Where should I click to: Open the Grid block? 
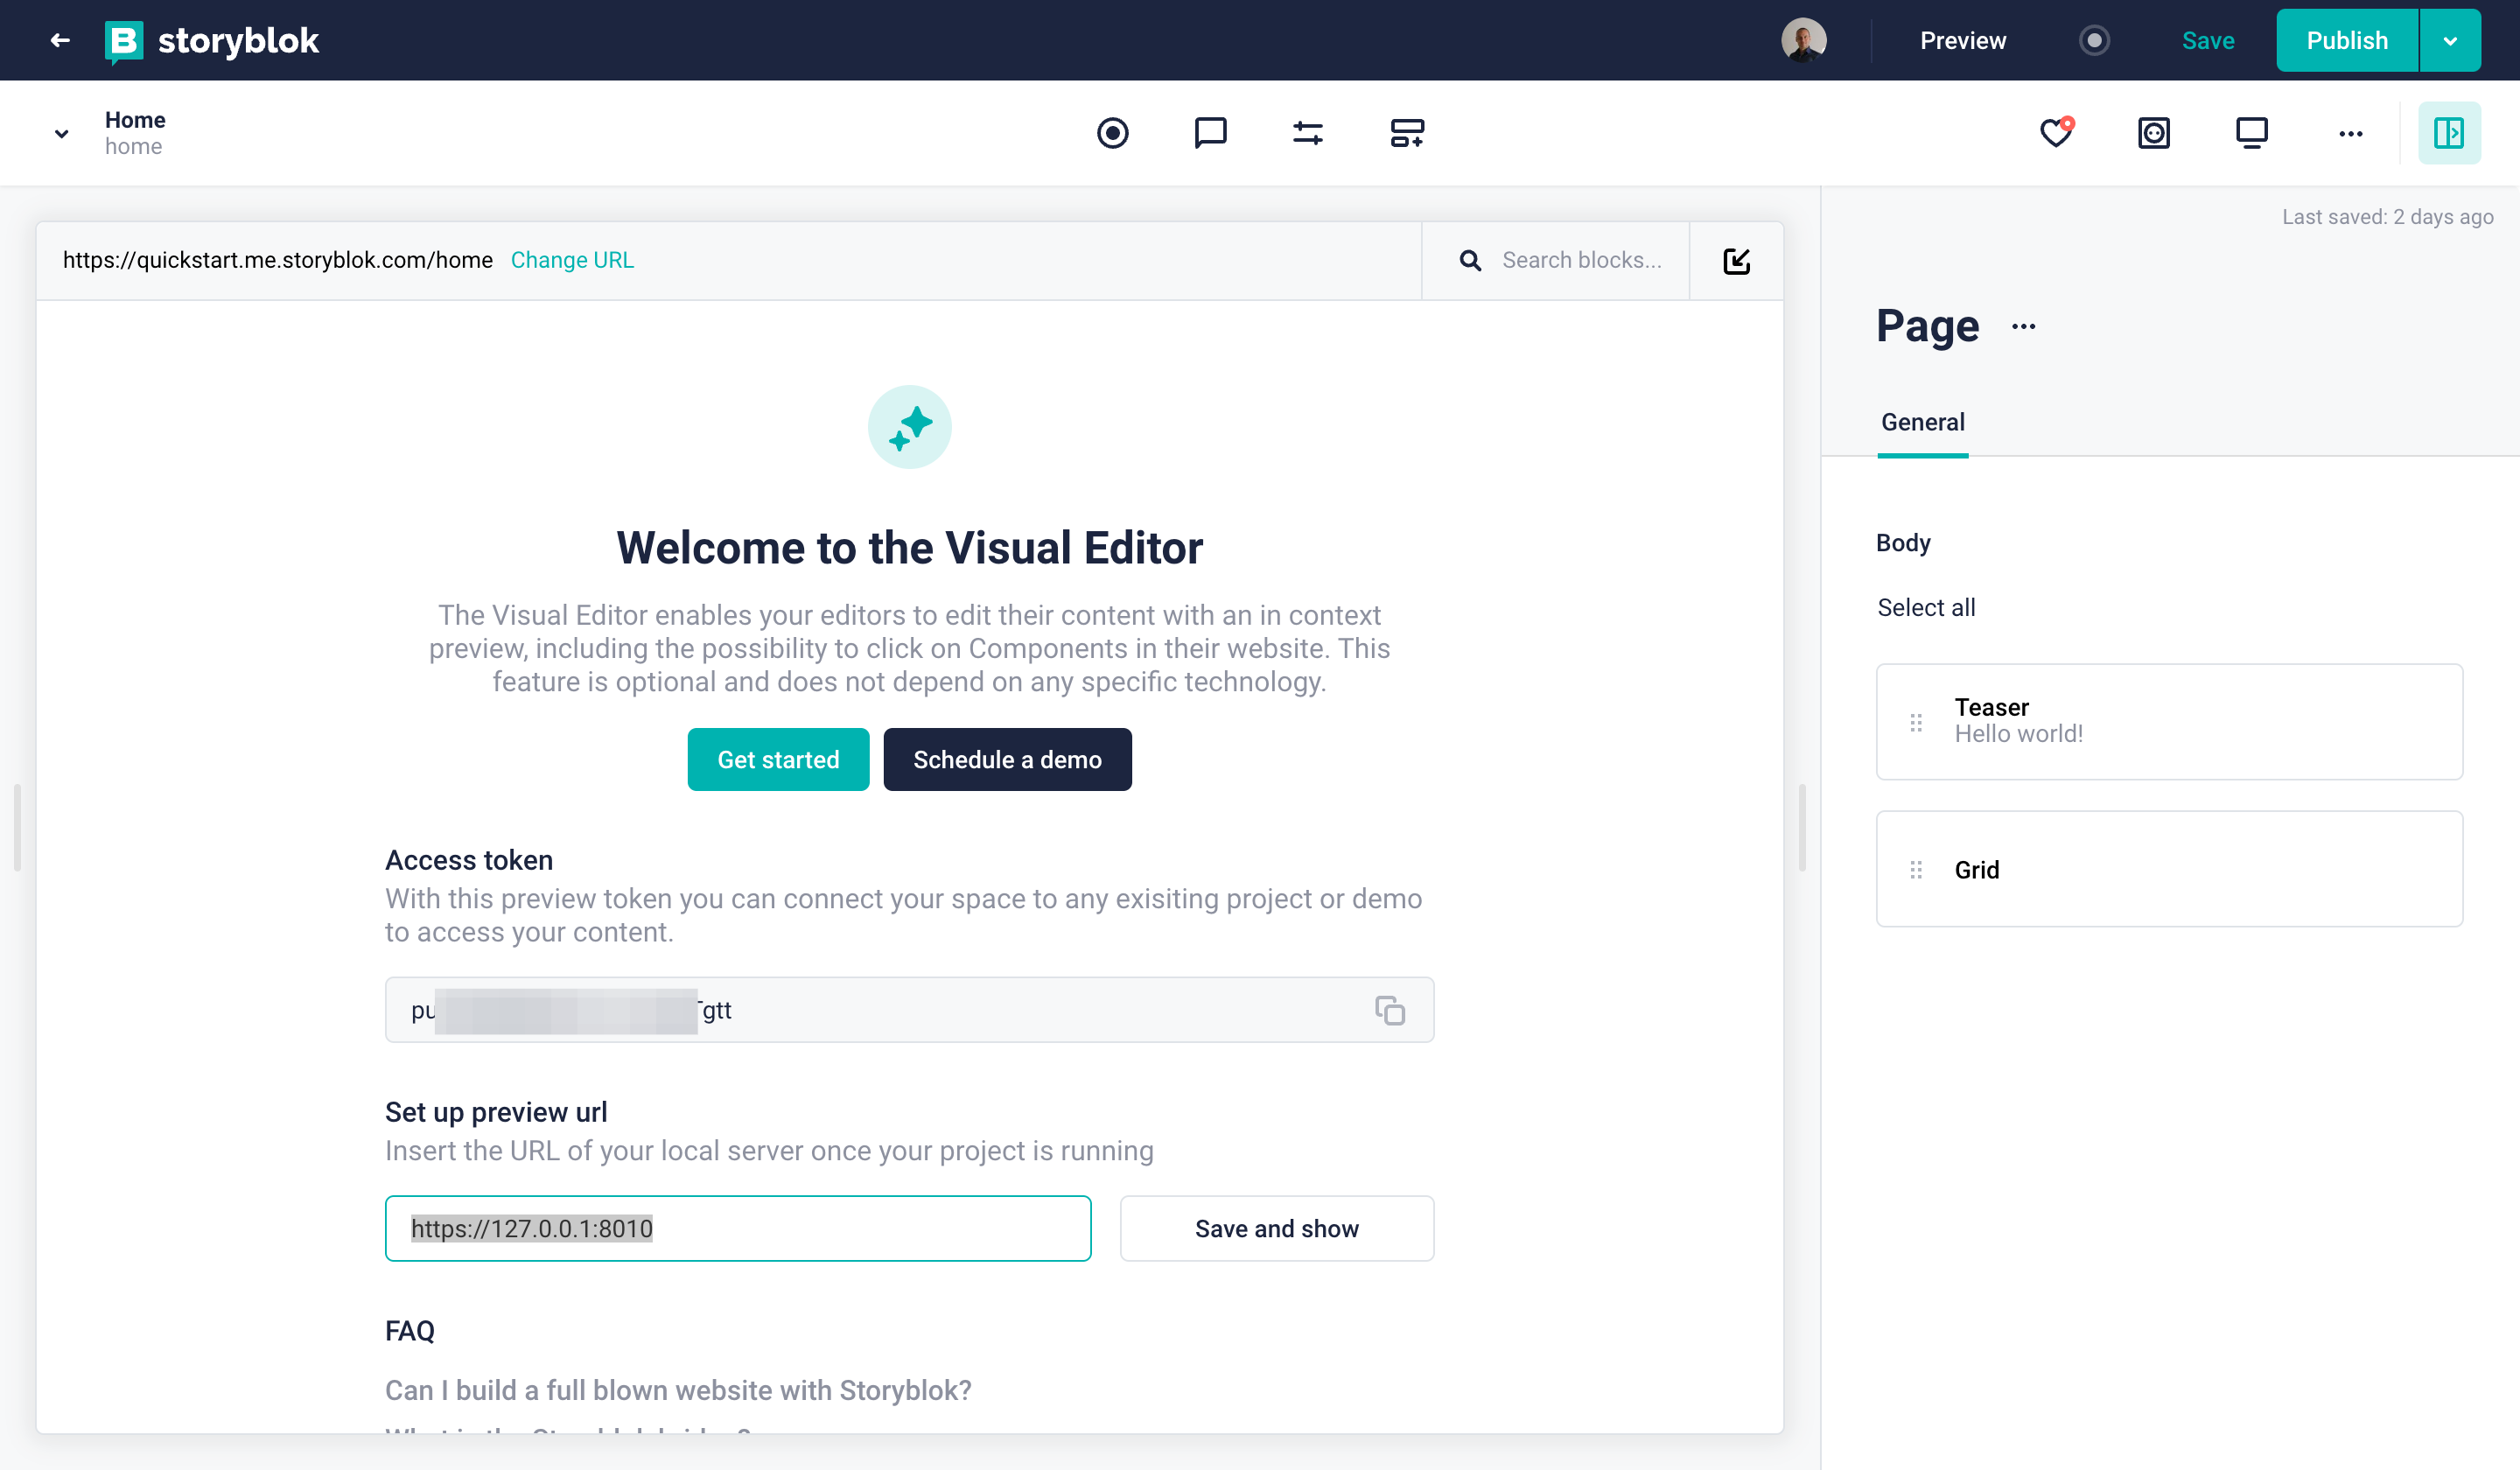pyautogui.click(x=2169, y=869)
